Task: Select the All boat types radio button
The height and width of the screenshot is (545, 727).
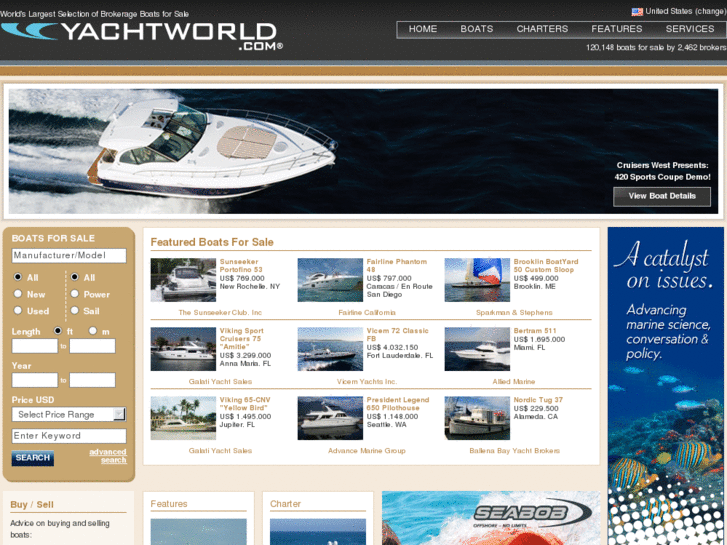Action: click(x=75, y=277)
